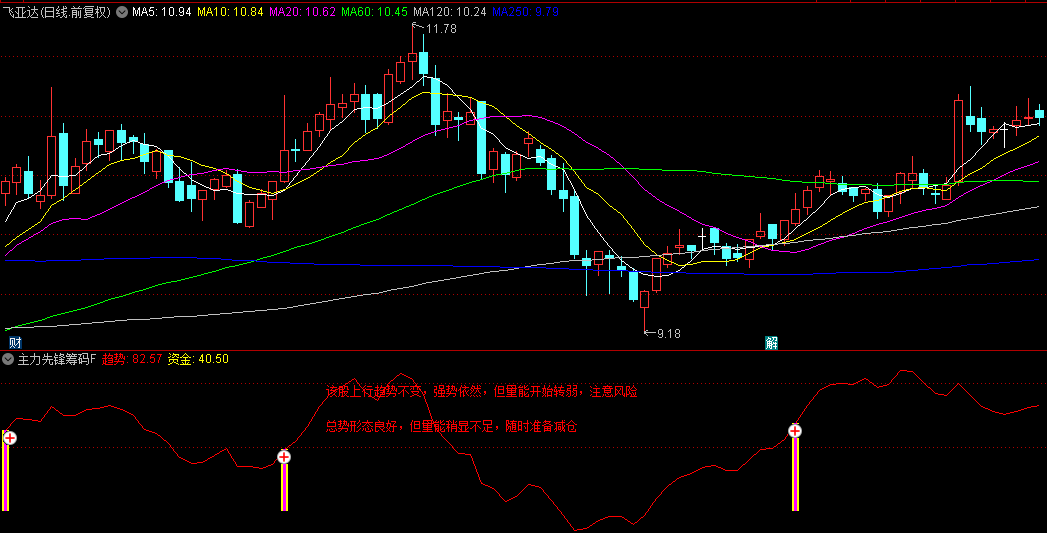
Task: Click the middle red plus signal marker
Action: (x=284, y=457)
